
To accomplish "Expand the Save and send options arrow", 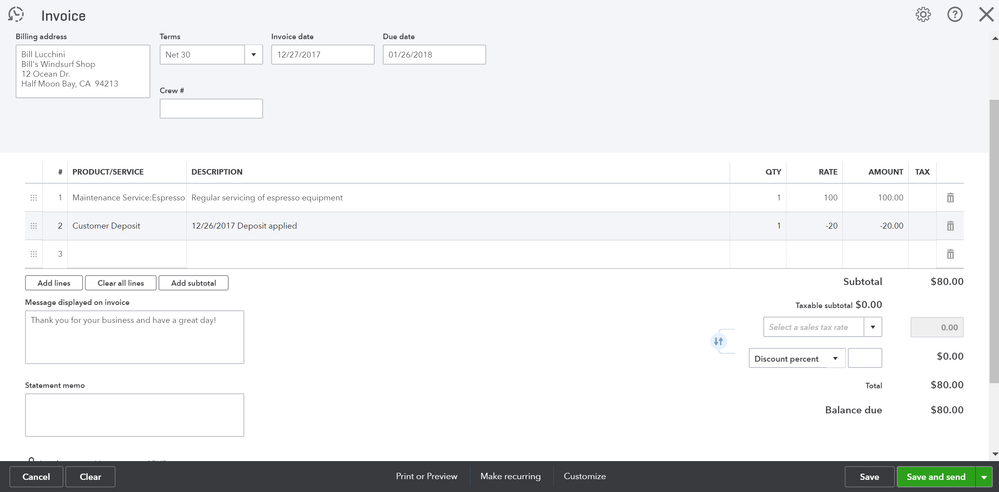I will (x=984, y=477).
